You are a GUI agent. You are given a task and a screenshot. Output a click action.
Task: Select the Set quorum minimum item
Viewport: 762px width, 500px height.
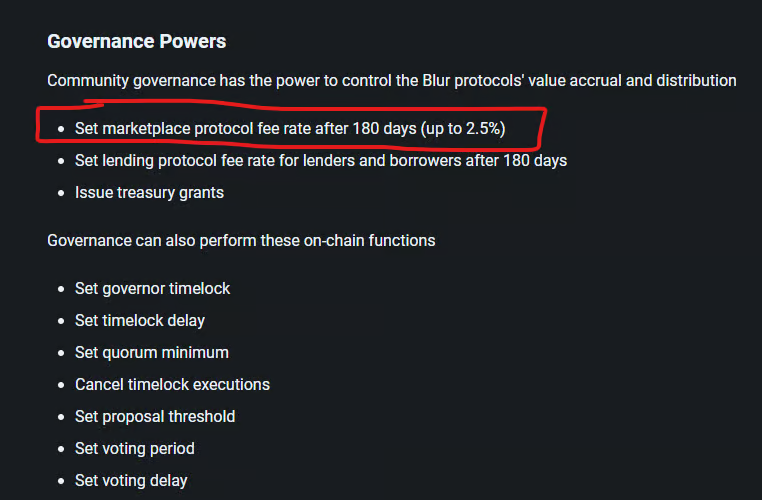pos(151,352)
